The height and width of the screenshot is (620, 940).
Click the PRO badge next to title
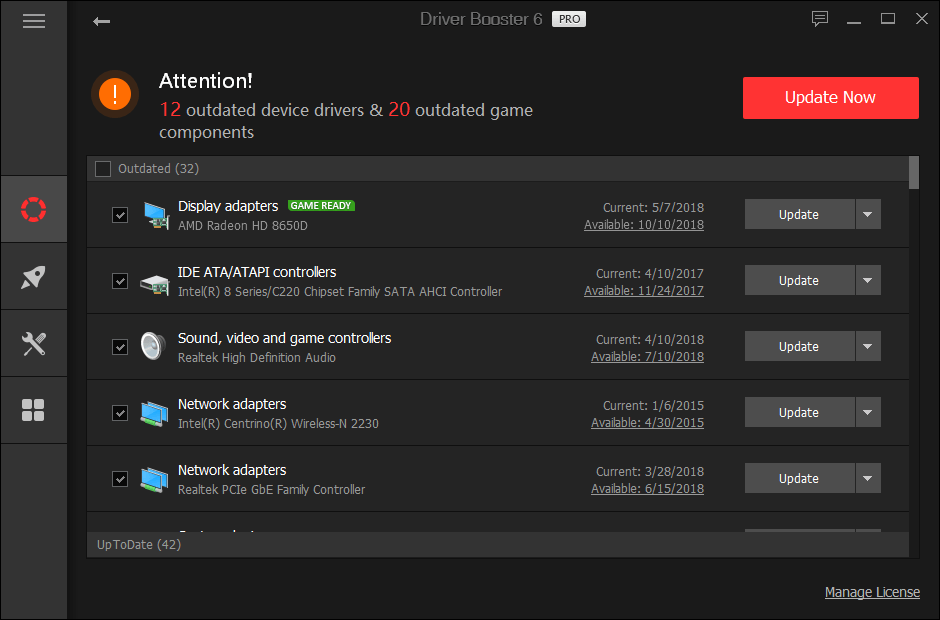coord(568,18)
